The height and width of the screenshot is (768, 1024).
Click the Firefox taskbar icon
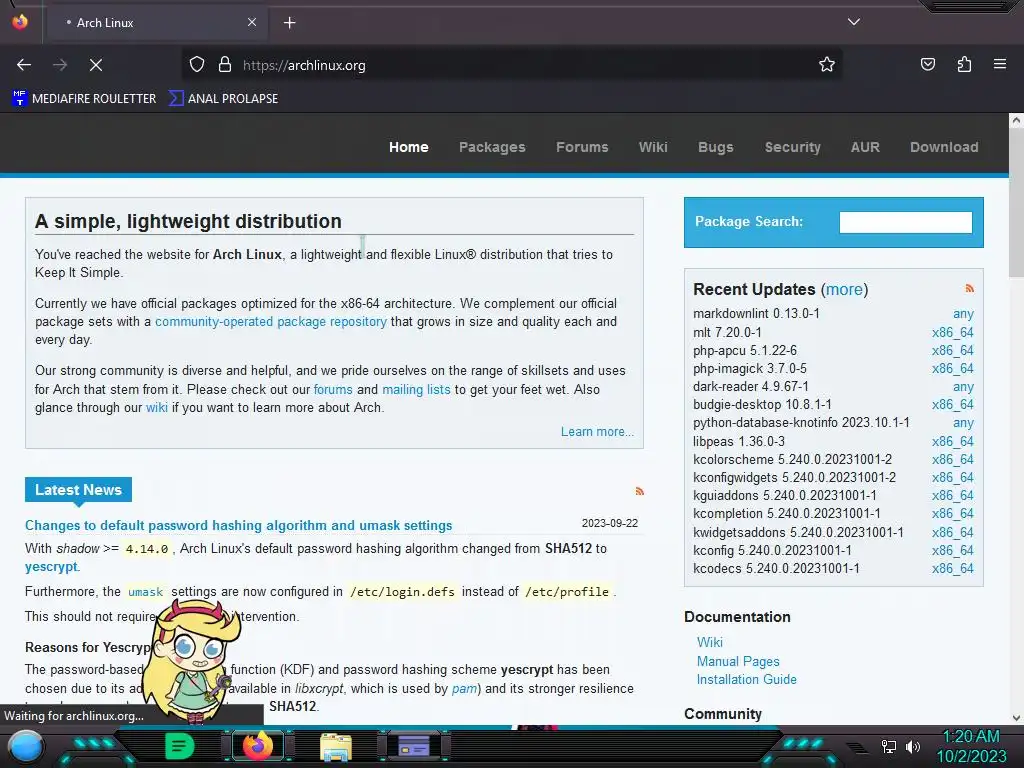[x=257, y=746]
